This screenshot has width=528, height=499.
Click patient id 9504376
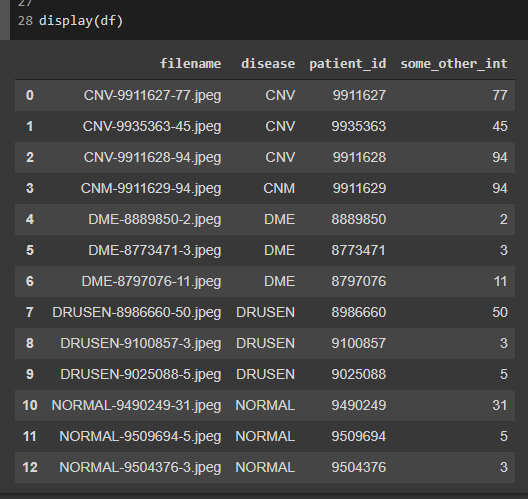359,467
